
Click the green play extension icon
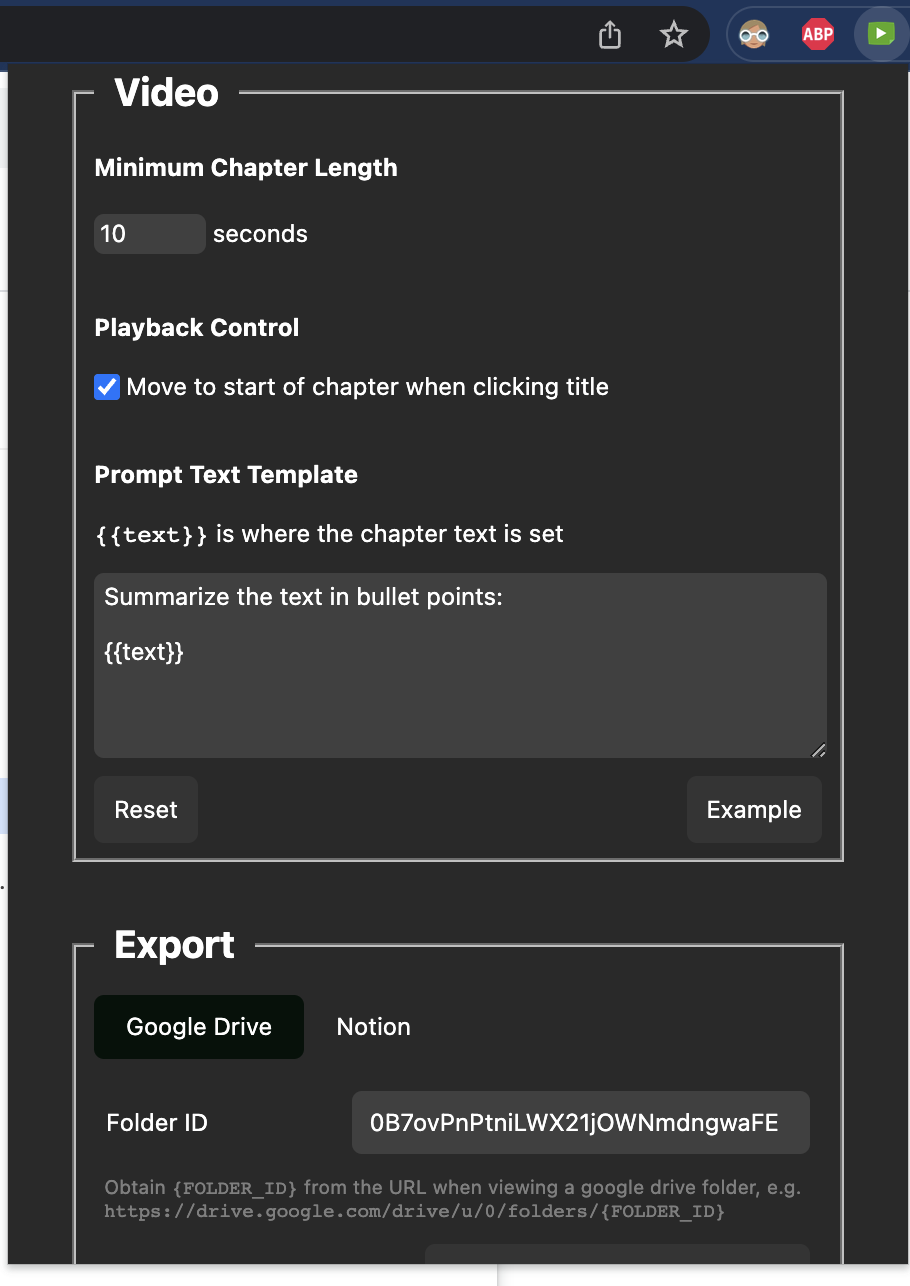[x=879, y=33]
